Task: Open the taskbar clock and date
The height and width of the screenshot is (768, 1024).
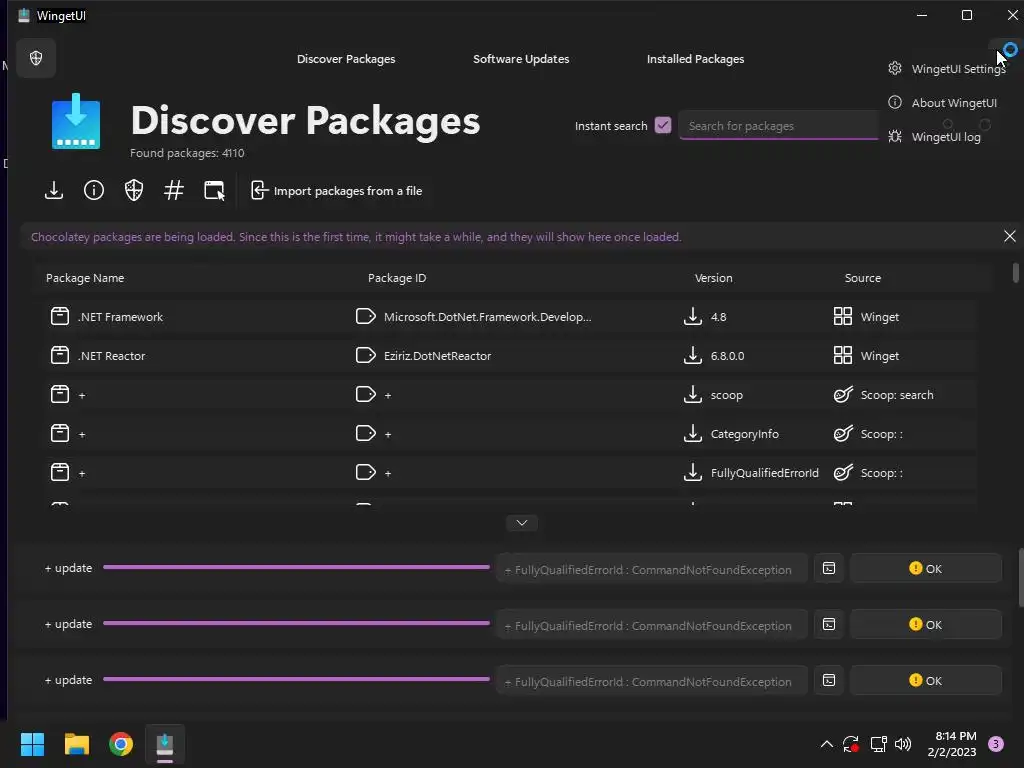Action: coord(952,744)
